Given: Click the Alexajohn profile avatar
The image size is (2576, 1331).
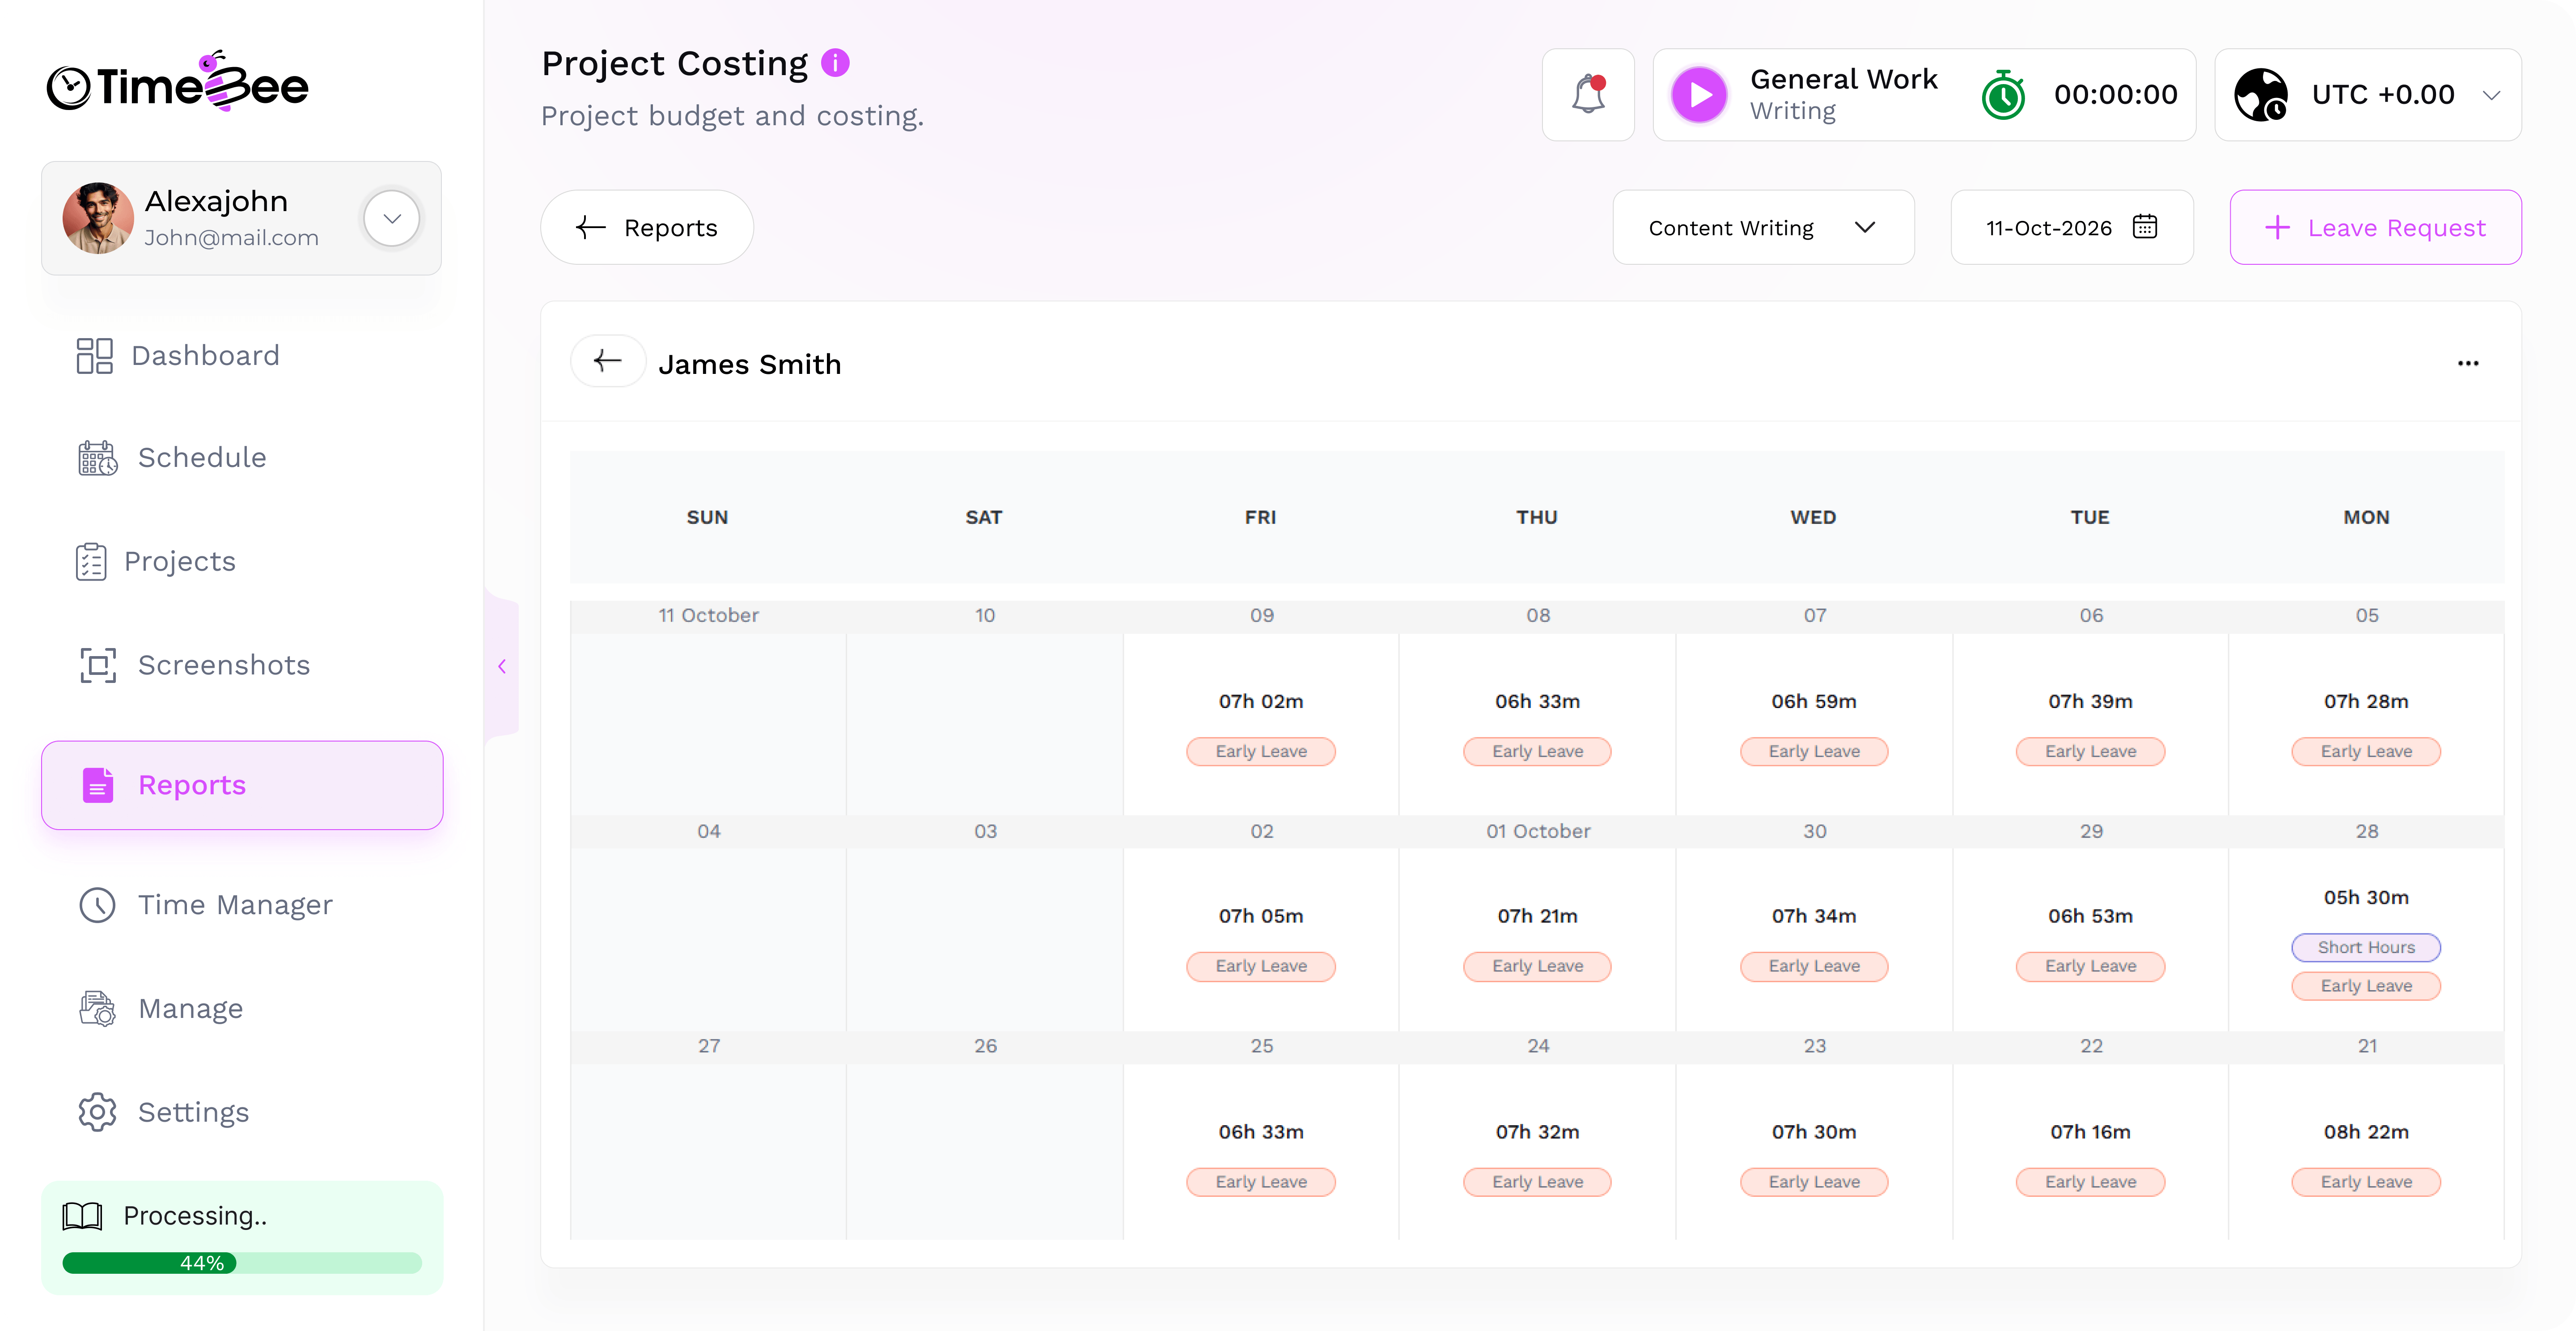Looking at the screenshot, I should pyautogui.click(x=98, y=218).
